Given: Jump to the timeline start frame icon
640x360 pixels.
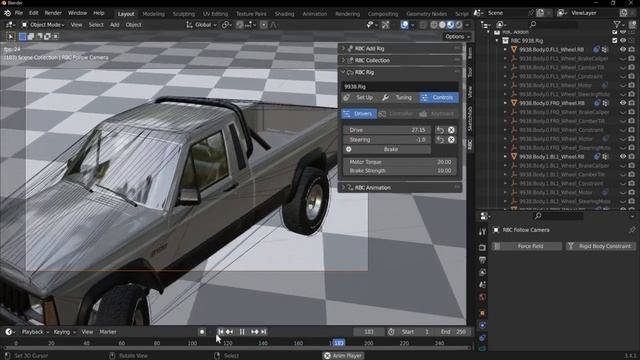Looking at the screenshot, I should point(220,332).
